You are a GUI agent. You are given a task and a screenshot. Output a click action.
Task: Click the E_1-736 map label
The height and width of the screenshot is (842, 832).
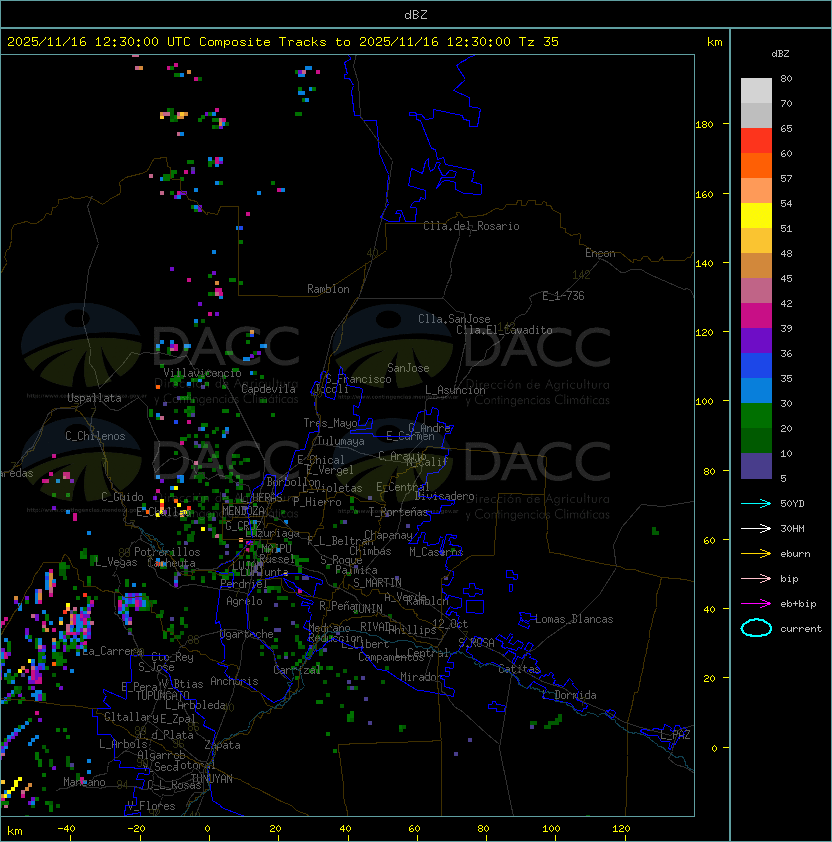pyautogui.click(x=563, y=296)
